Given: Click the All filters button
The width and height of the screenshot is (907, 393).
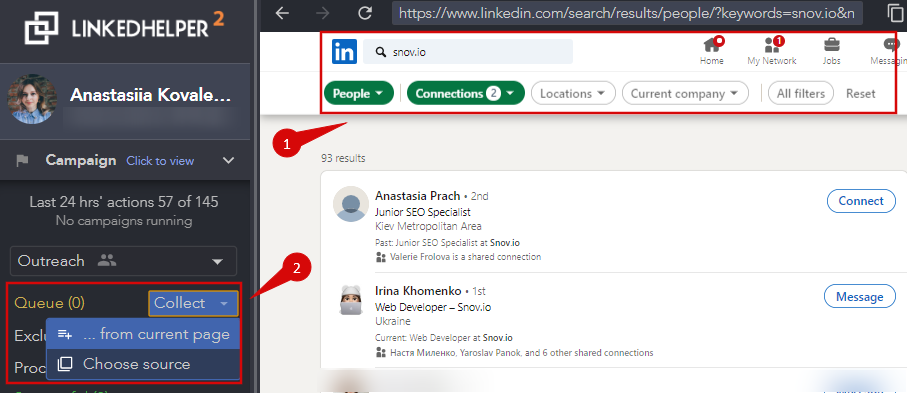Looking at the screenshot, I should (x=801, y=93).
